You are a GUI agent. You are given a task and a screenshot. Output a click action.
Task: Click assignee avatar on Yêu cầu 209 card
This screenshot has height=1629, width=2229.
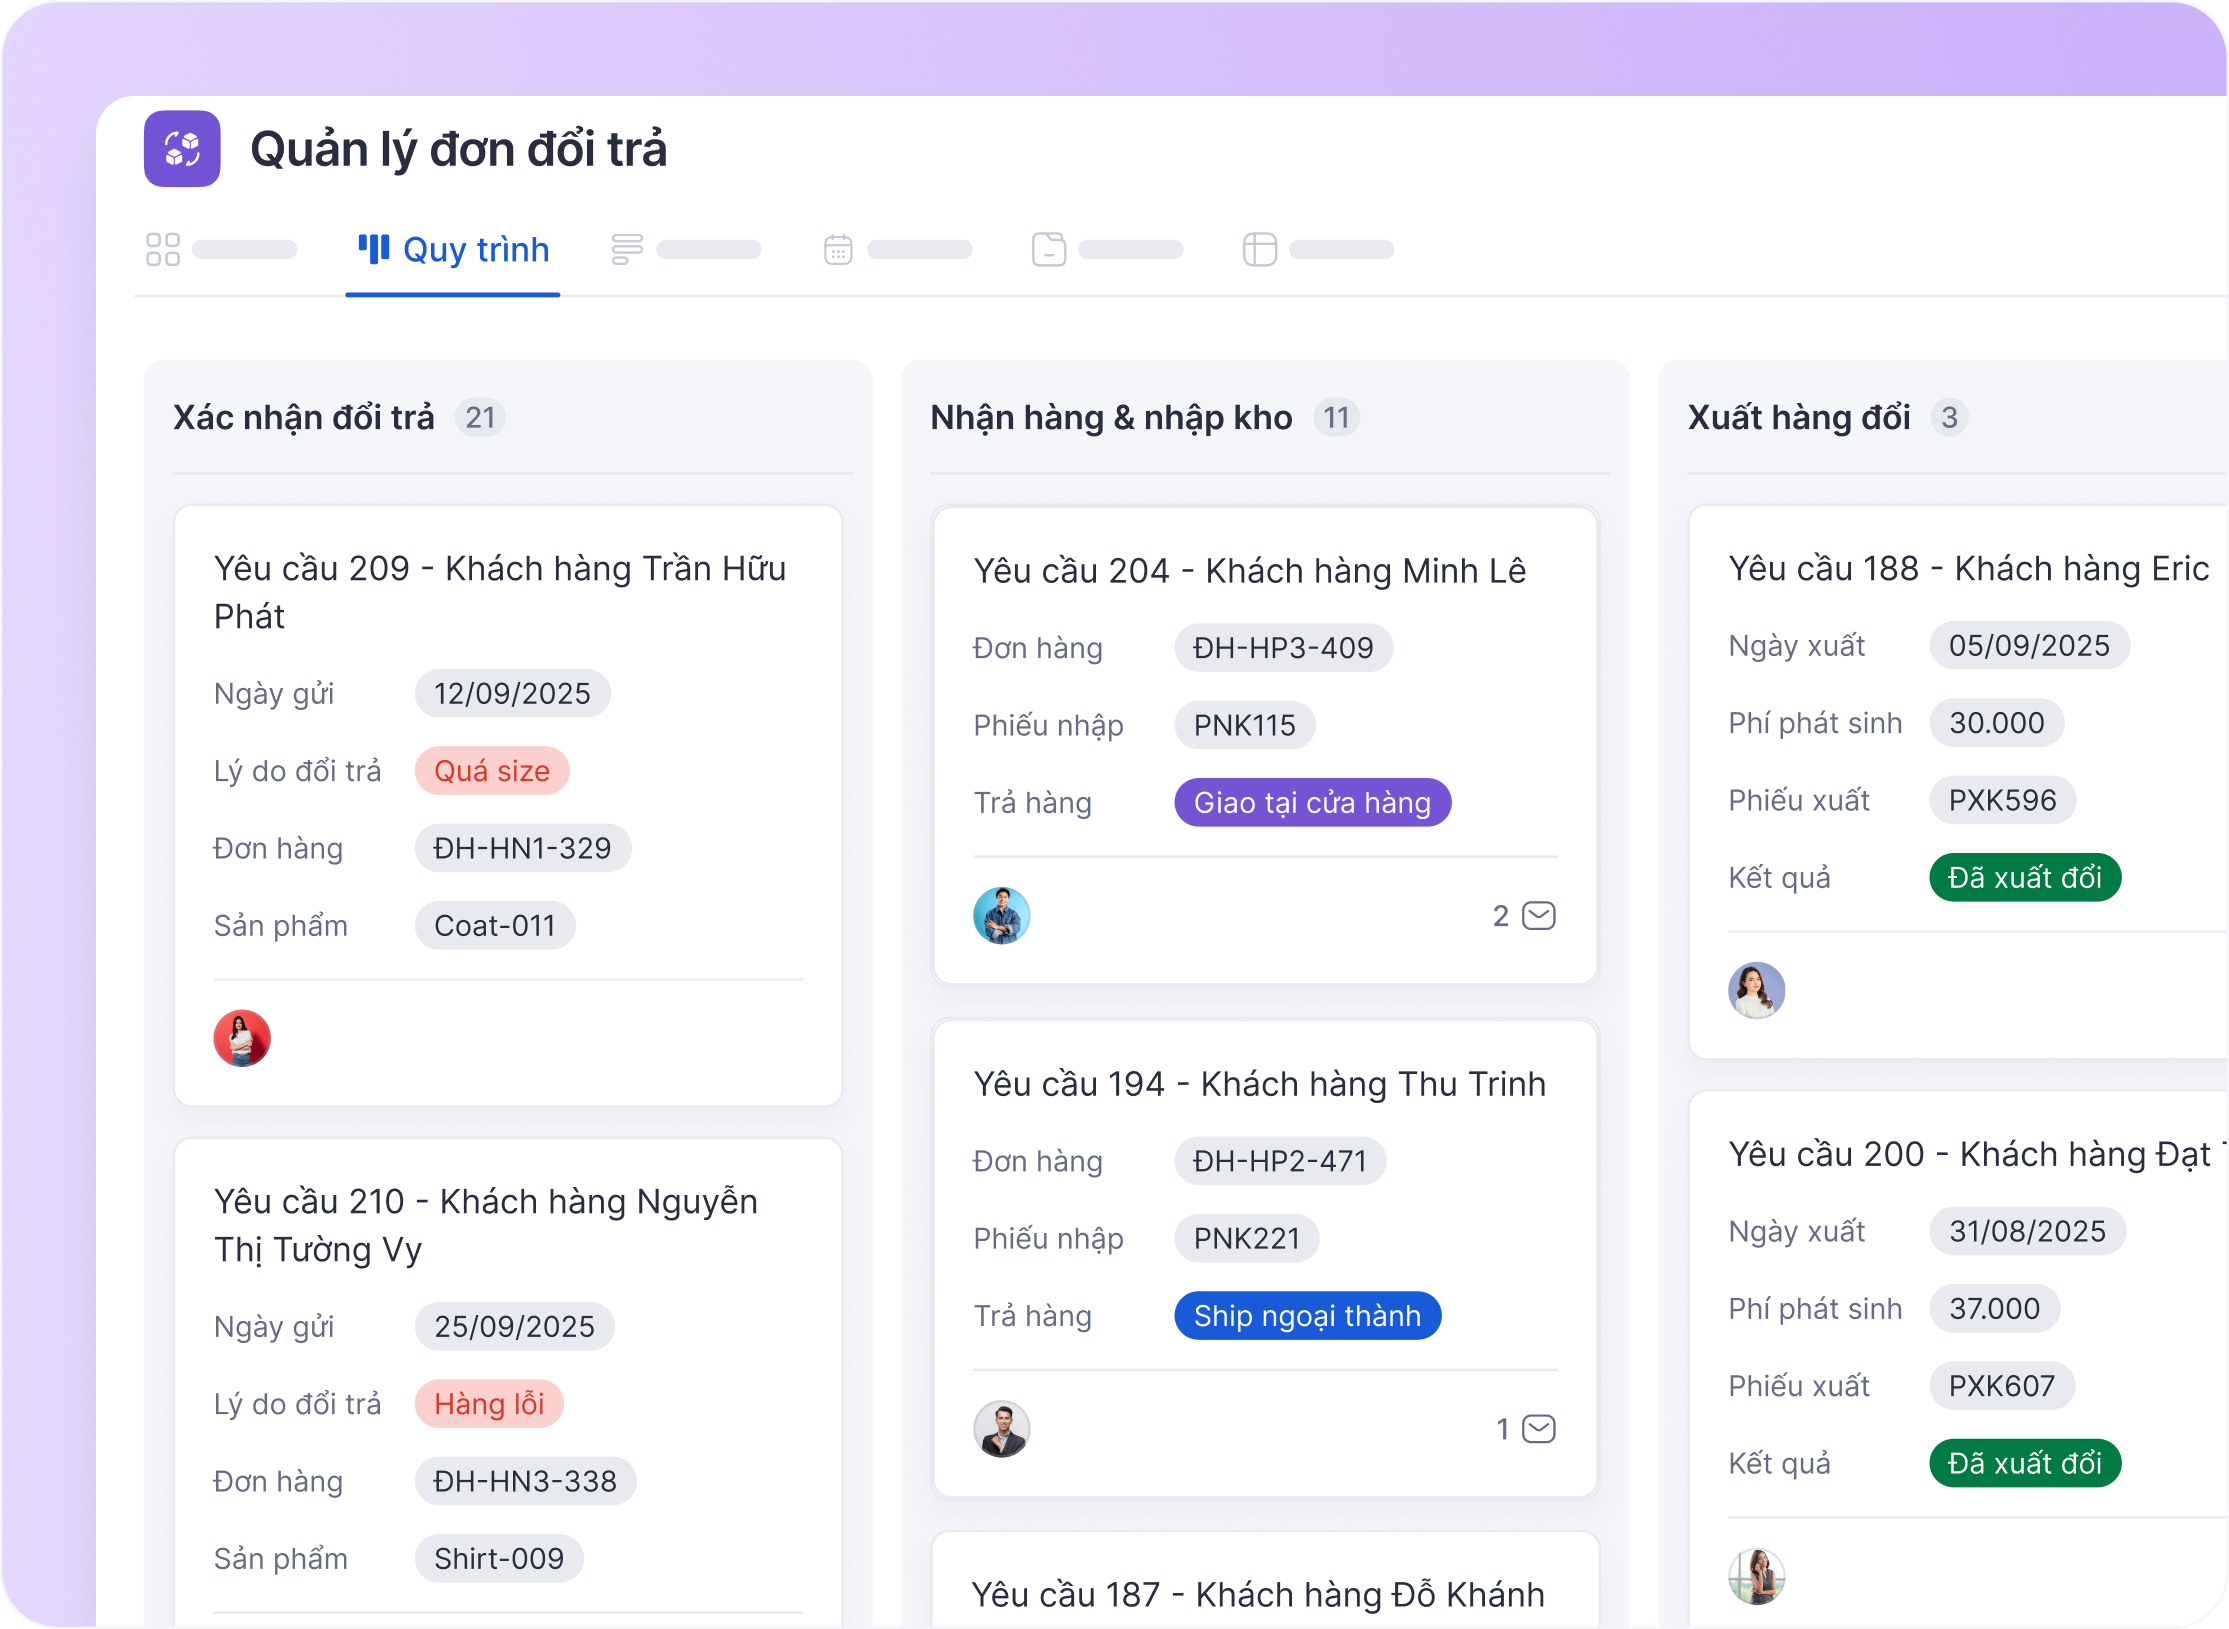click(242, 1038)
